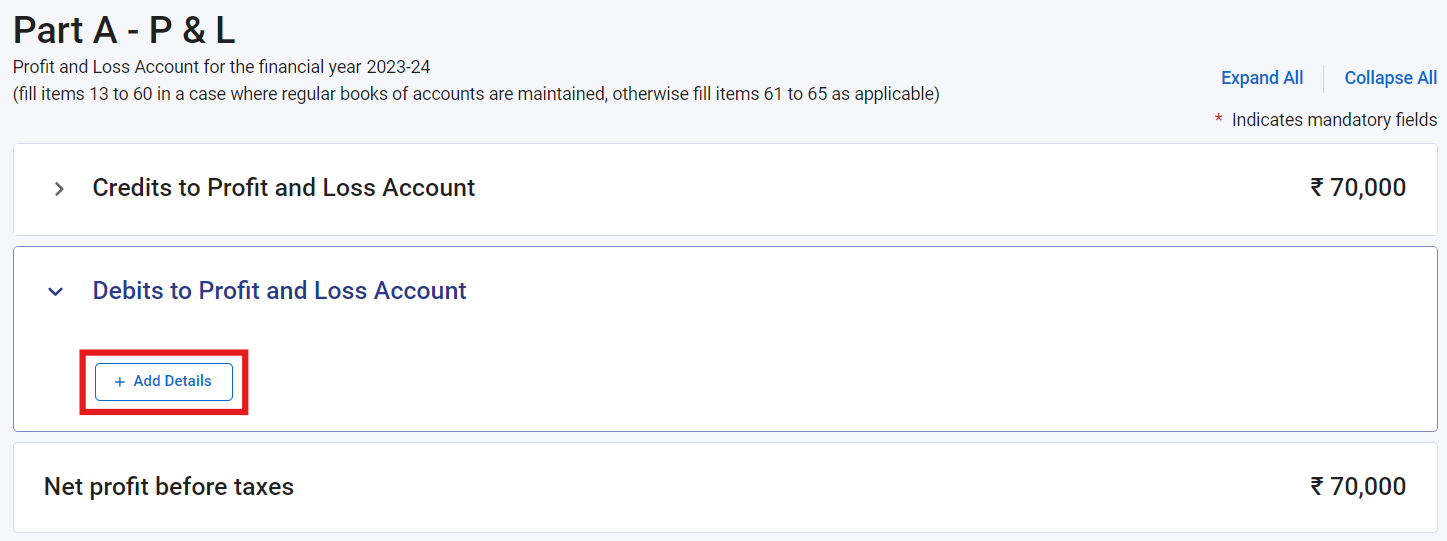Click the divider between Expand All and Collapse All
The width and height of the screenshot is (1447, 541).
(x=1324, y=78)
